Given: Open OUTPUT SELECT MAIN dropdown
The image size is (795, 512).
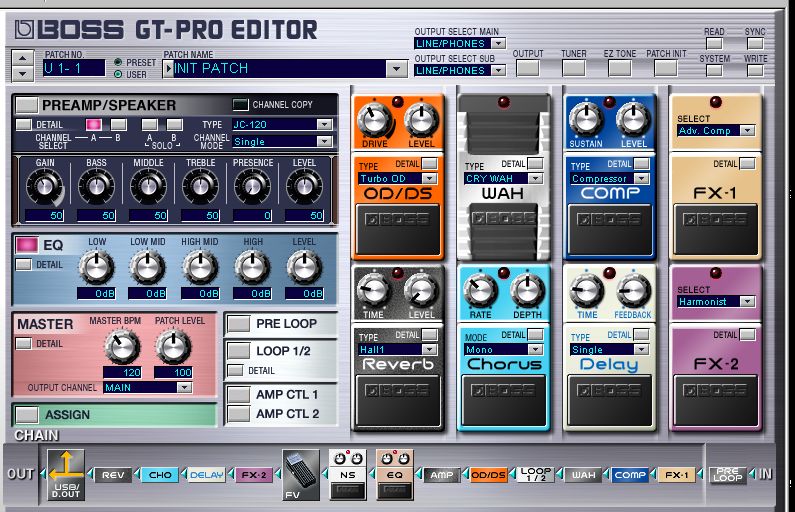Looking at the screenshot, I should point(498,44).
